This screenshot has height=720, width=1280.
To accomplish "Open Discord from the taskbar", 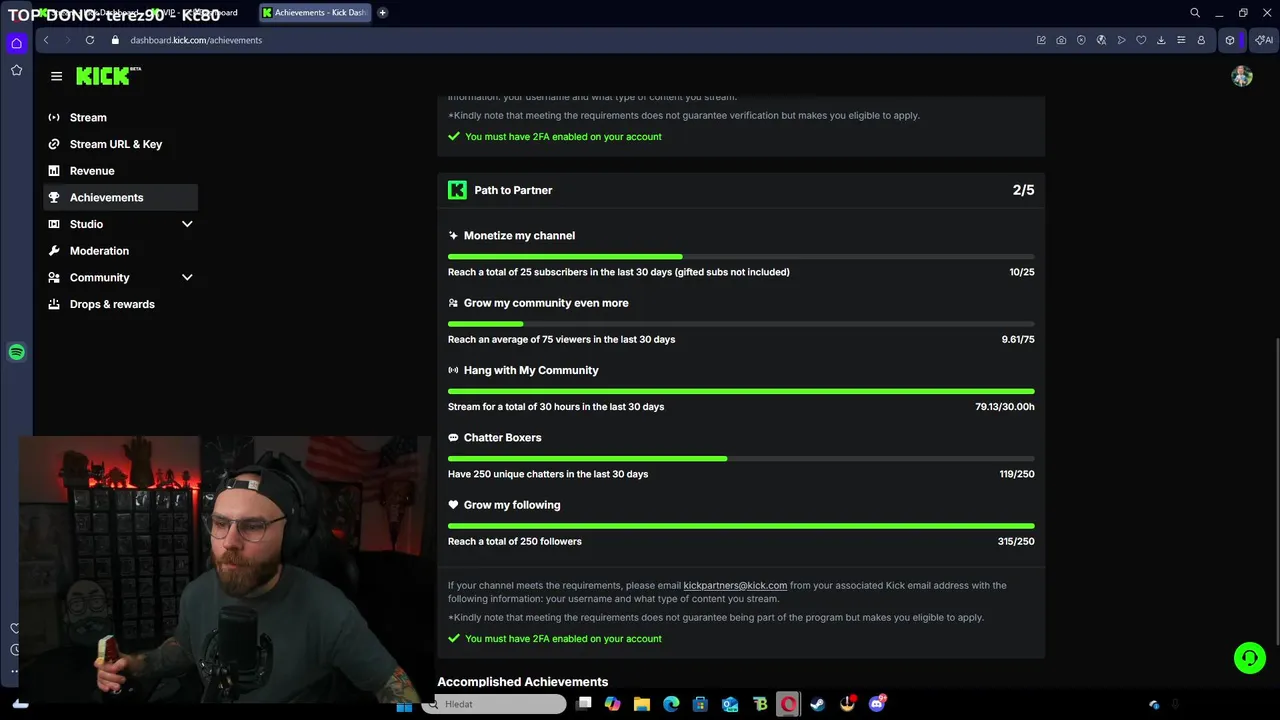I will pyautogui.click(x=877, y=704).
